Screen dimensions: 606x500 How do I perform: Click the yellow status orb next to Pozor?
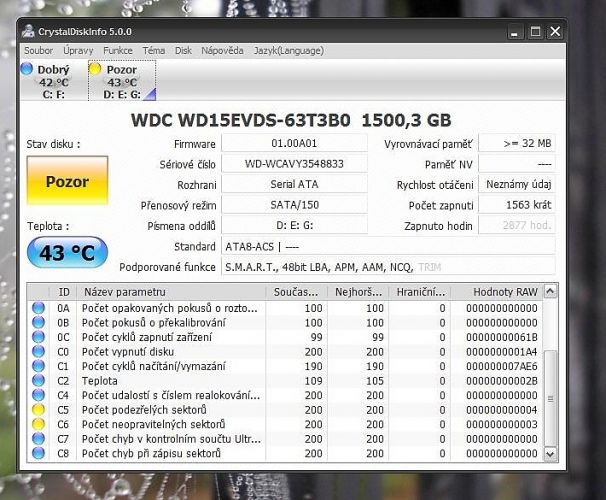pos(95,69)
